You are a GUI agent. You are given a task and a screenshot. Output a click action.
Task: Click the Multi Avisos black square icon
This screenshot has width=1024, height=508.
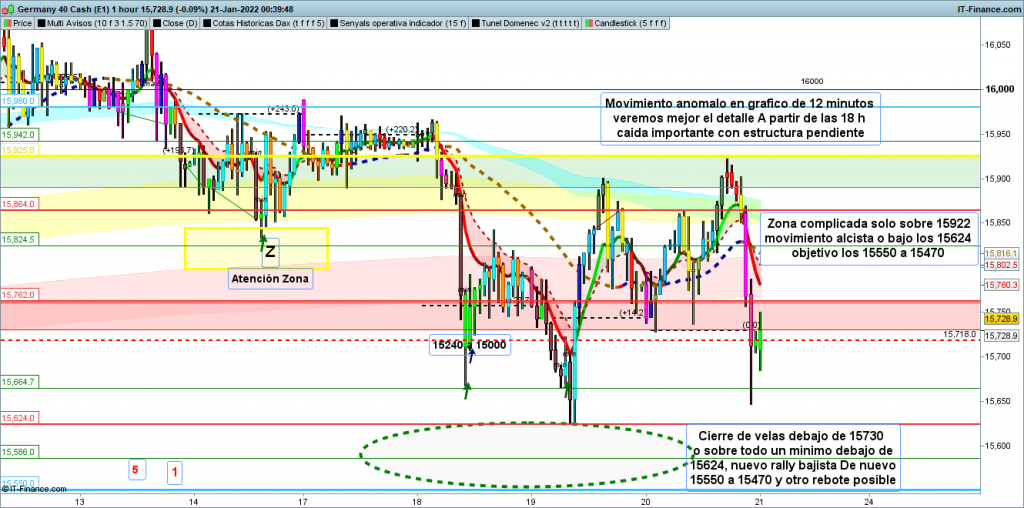pos(41,21)
